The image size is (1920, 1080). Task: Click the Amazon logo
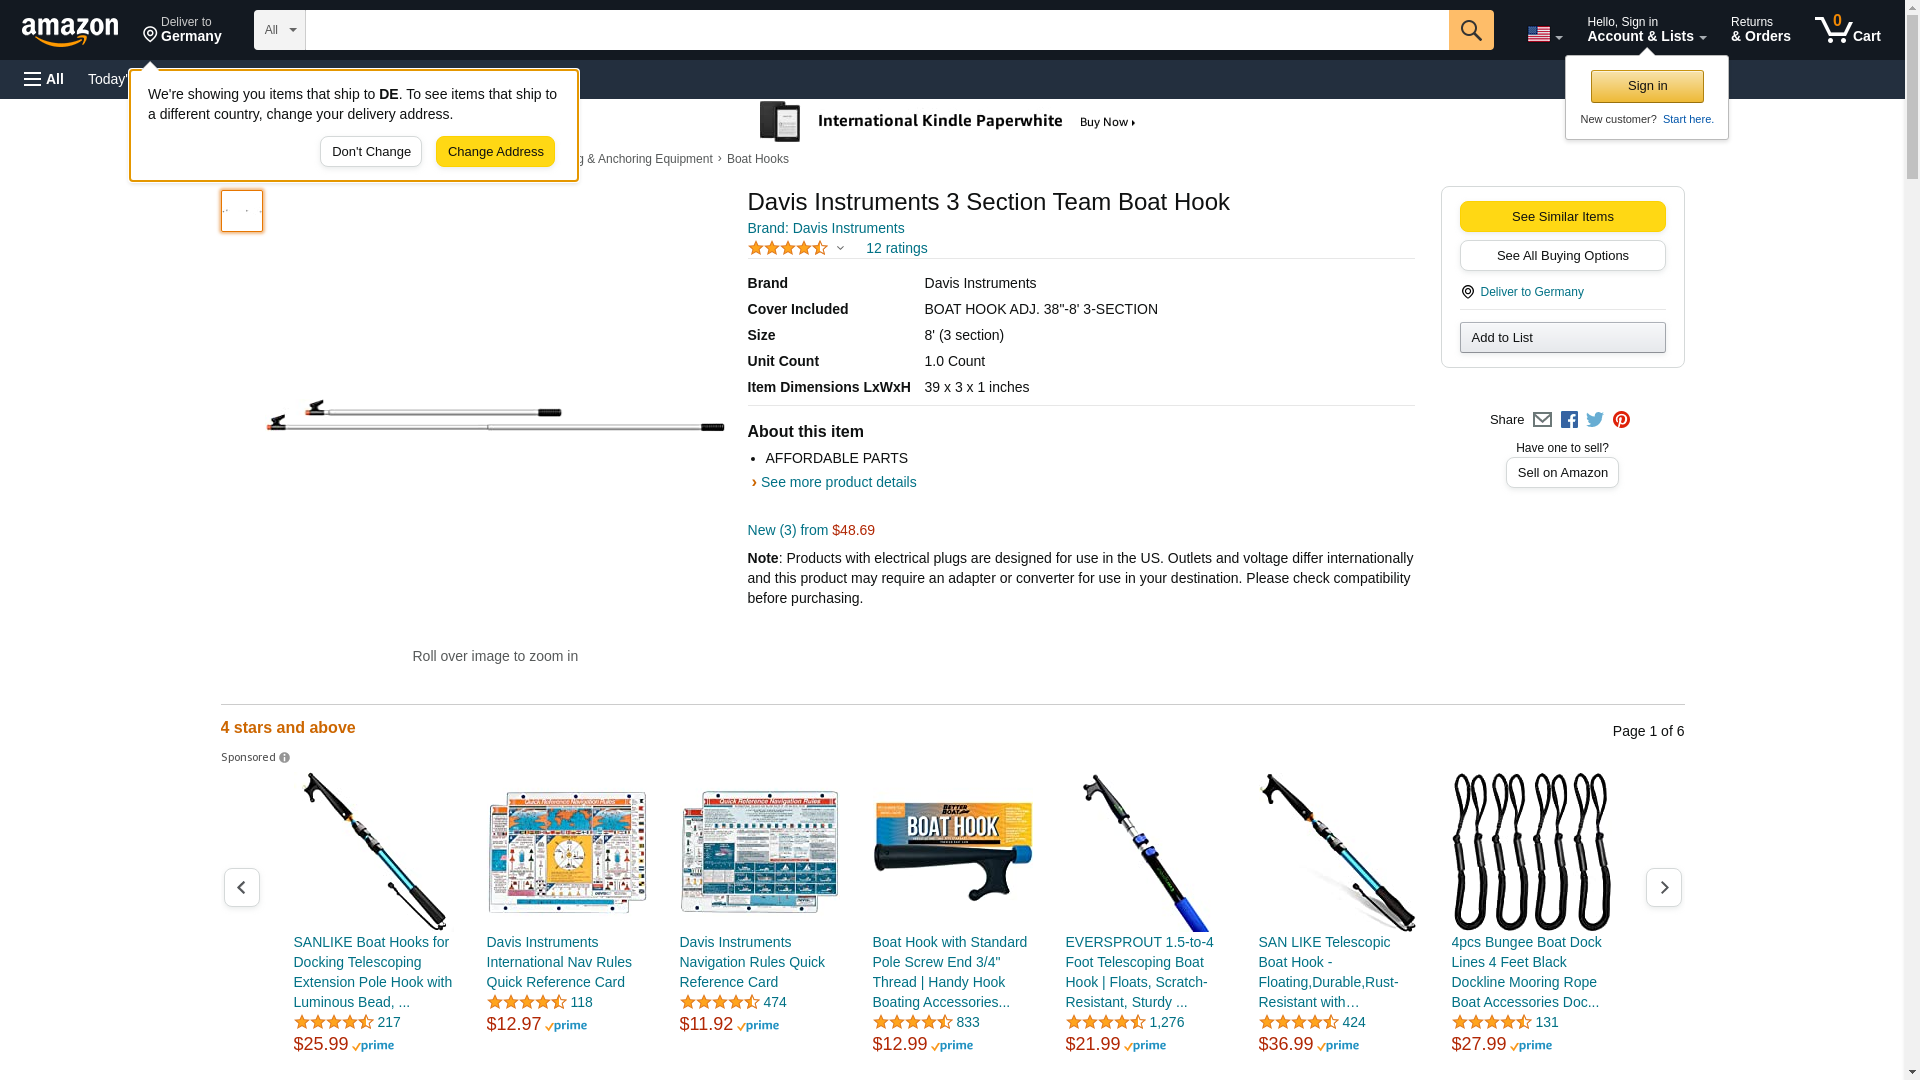coord(70,31)
